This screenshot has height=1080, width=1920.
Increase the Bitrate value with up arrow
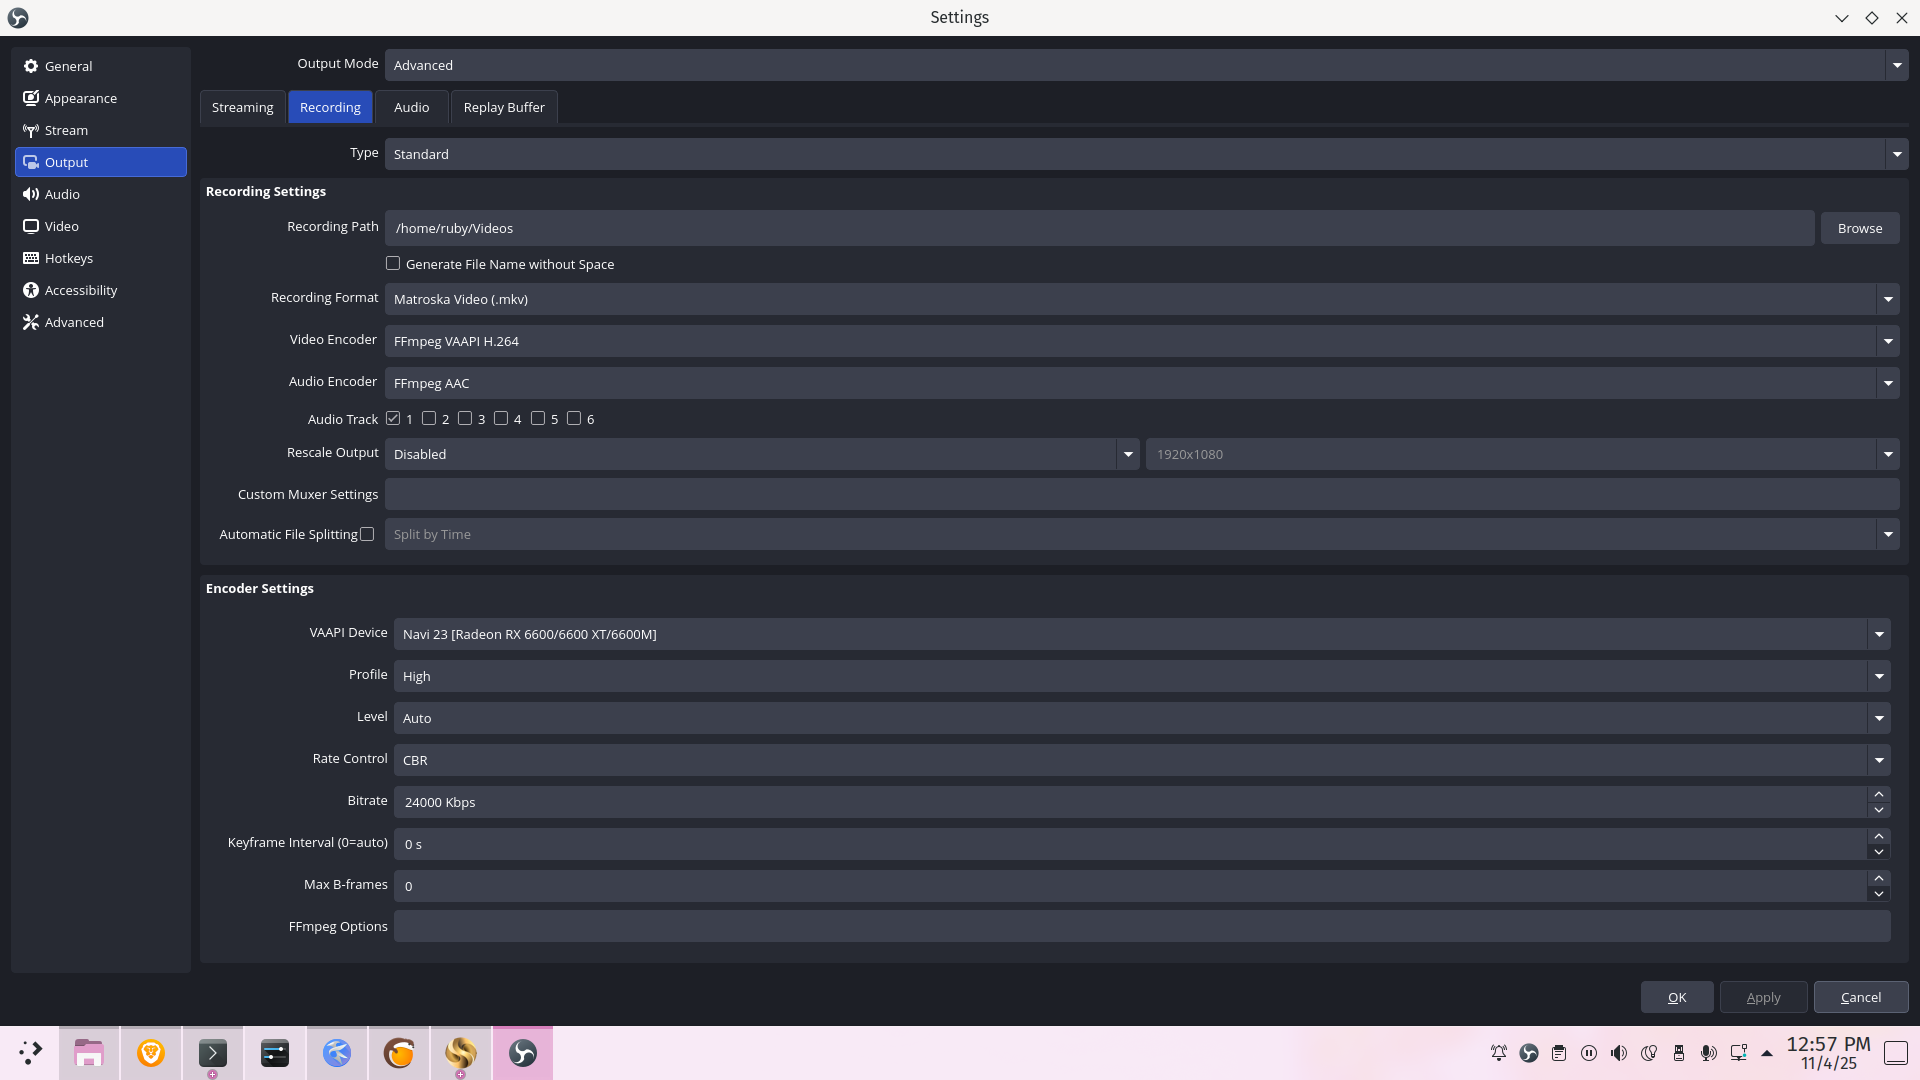(x=1878, y=794)
